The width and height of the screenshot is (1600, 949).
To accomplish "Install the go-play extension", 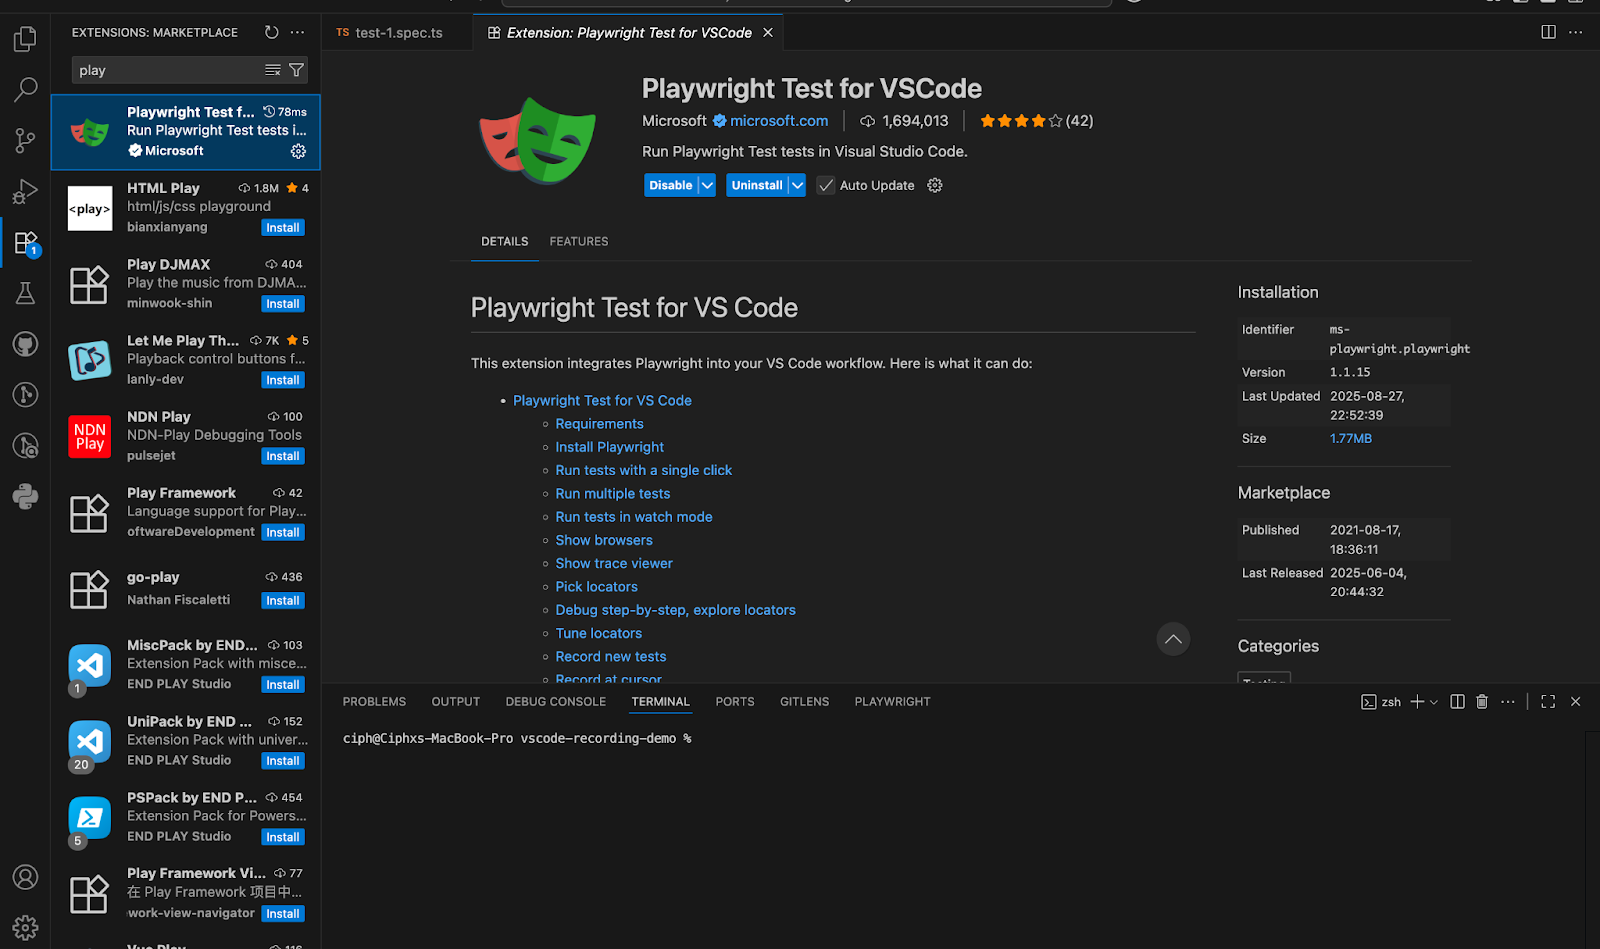I will pyautogui.click(x=283, y=601).
